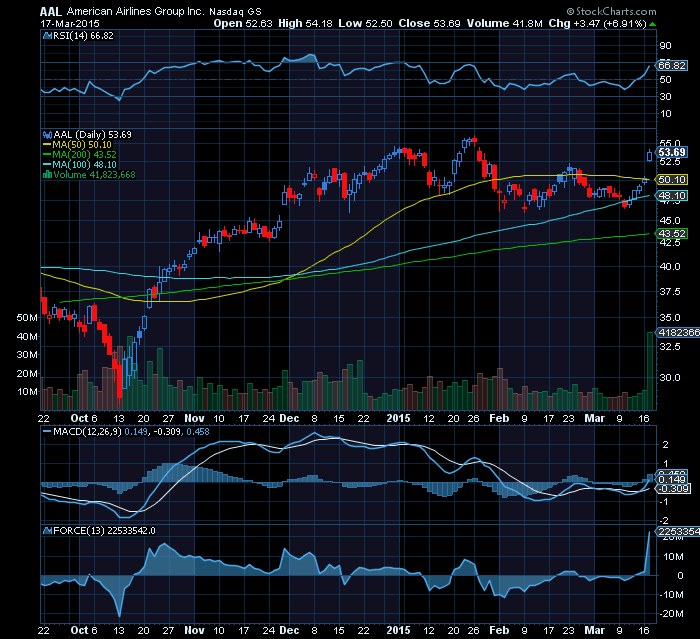Image resolution: width=700 pixels, height=639 pixels.
Task: Click the Dec date marker on price axis
Action: pos(289,418)
